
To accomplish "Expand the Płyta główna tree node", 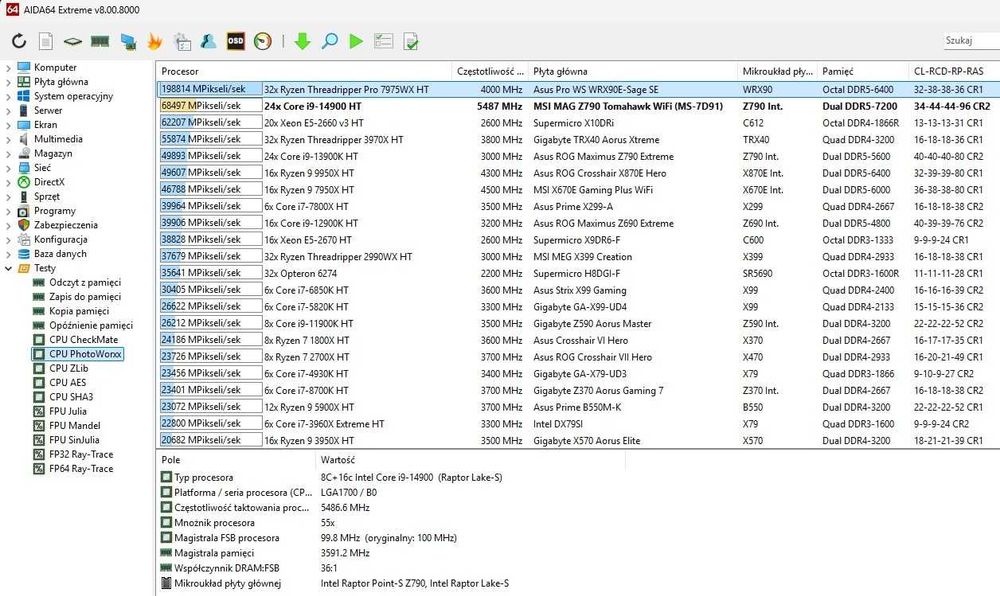I will (8, 82).
